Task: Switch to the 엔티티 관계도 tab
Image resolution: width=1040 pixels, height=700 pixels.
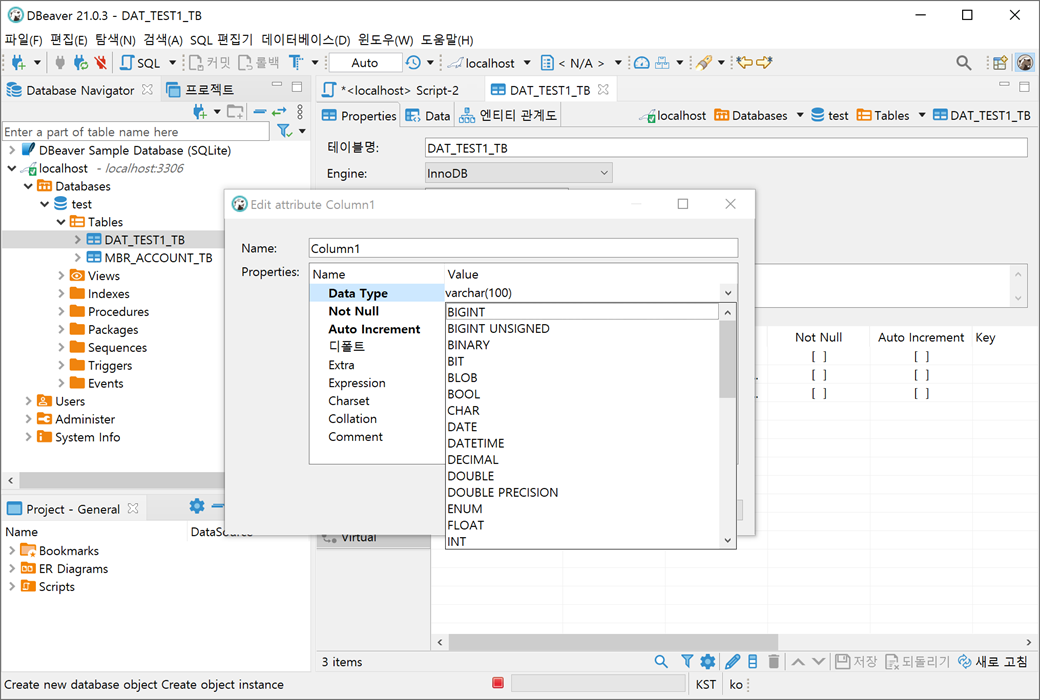Action: [508, 115]
